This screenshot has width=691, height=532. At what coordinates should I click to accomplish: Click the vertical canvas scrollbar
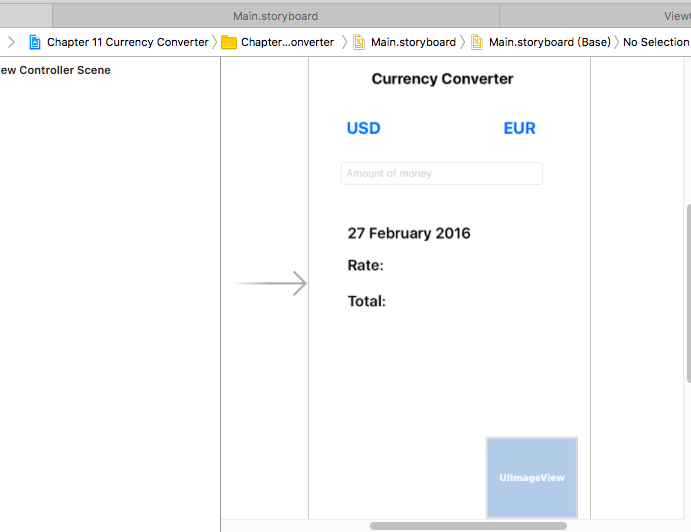pos(687,292)
